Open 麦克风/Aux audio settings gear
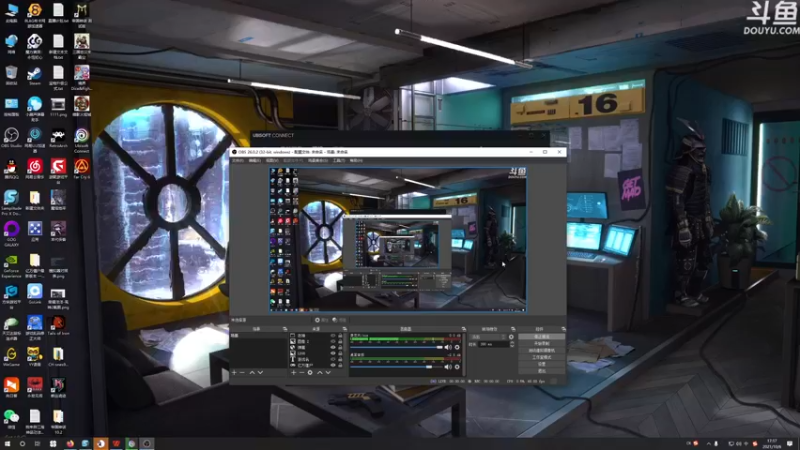800x450 pixels. click(457, 347)
